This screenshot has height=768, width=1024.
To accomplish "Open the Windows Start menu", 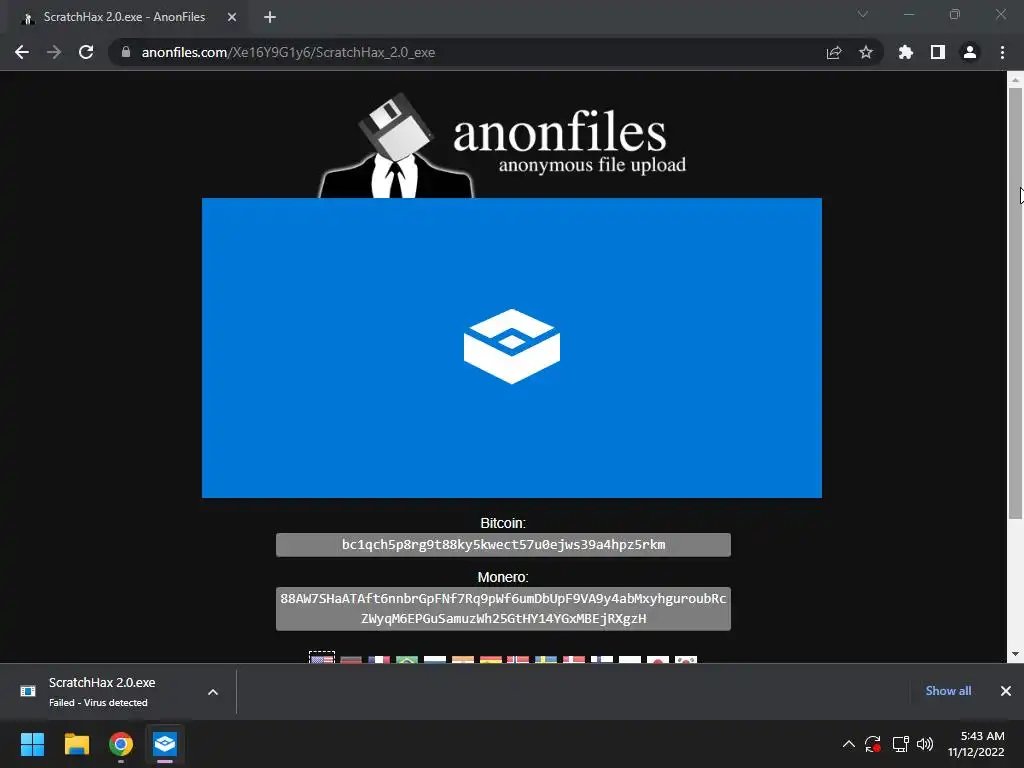I will pyautogui.click(x=32, y=744).
